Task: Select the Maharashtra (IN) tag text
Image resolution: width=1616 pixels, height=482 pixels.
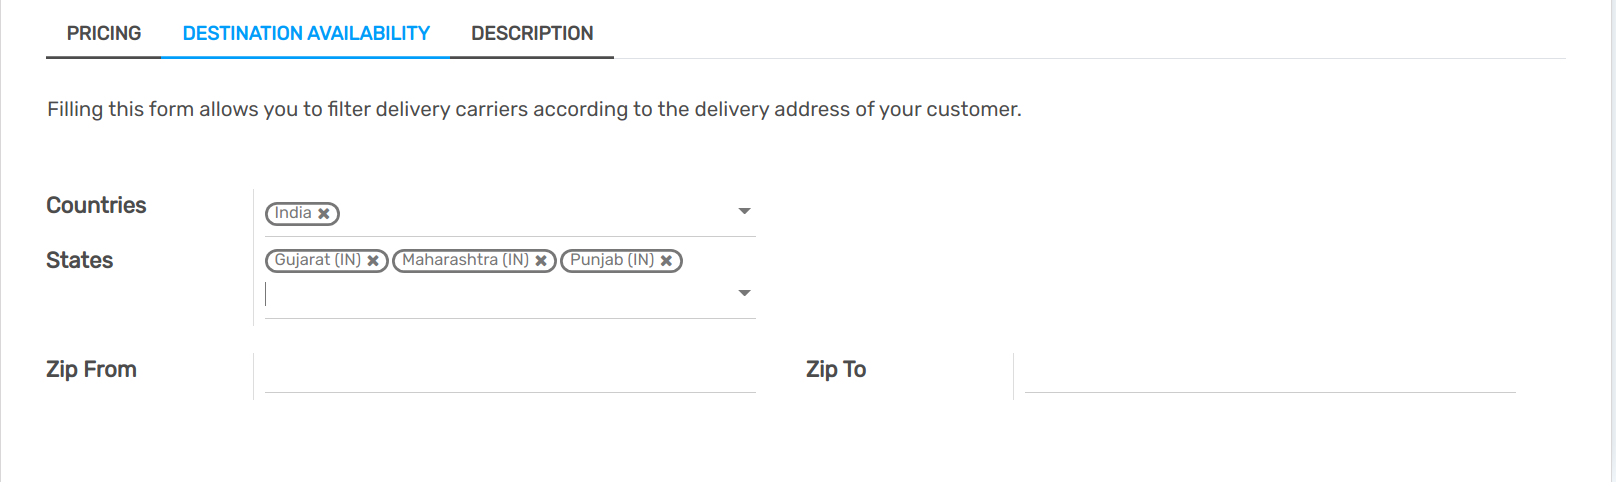Action: click(465, 260)
